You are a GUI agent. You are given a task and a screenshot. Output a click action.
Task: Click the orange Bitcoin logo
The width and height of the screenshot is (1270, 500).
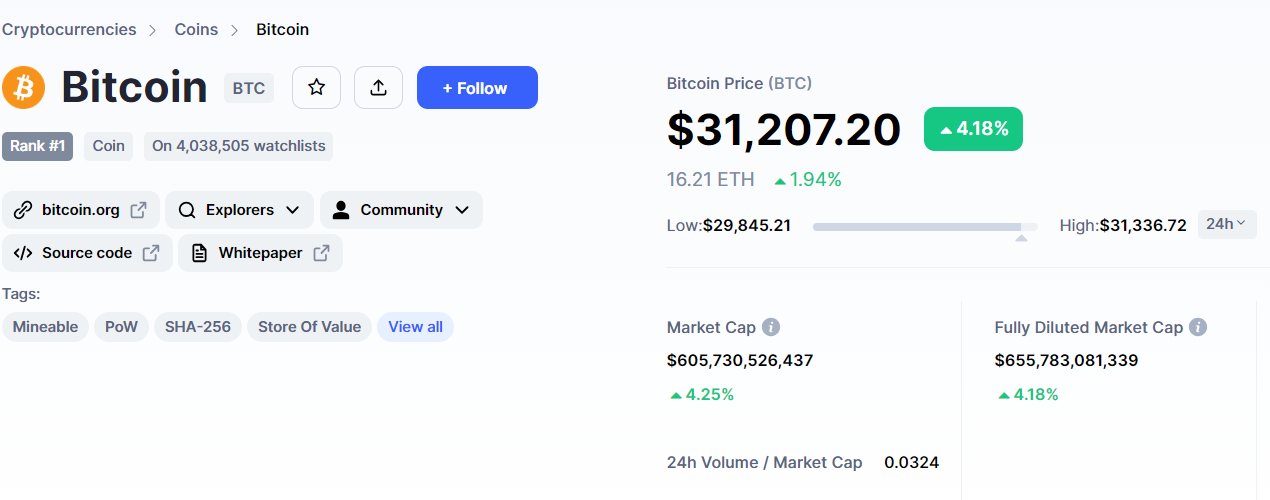click(x=24, y=88)
